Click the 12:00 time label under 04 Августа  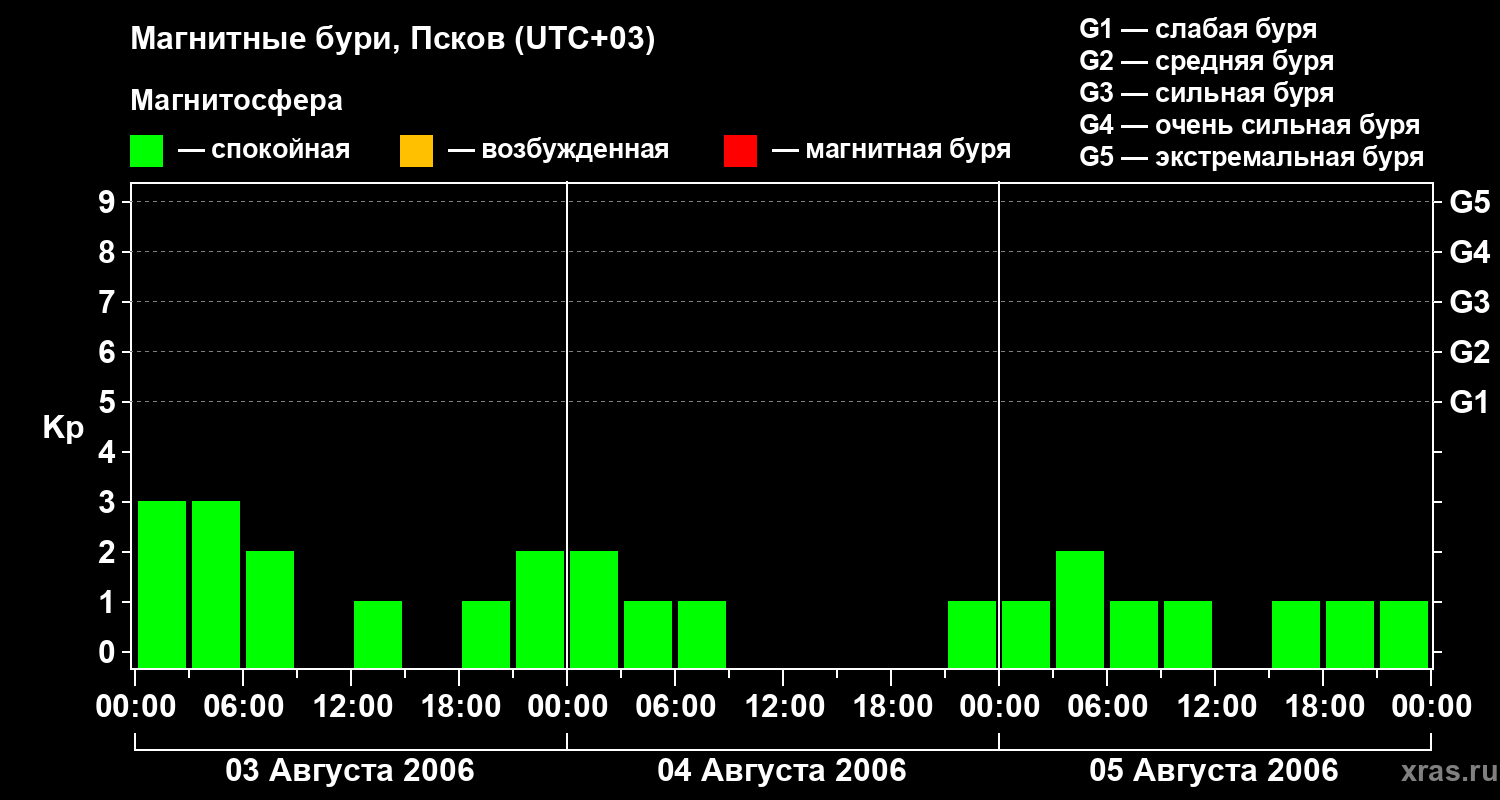(x=783, y=706)
